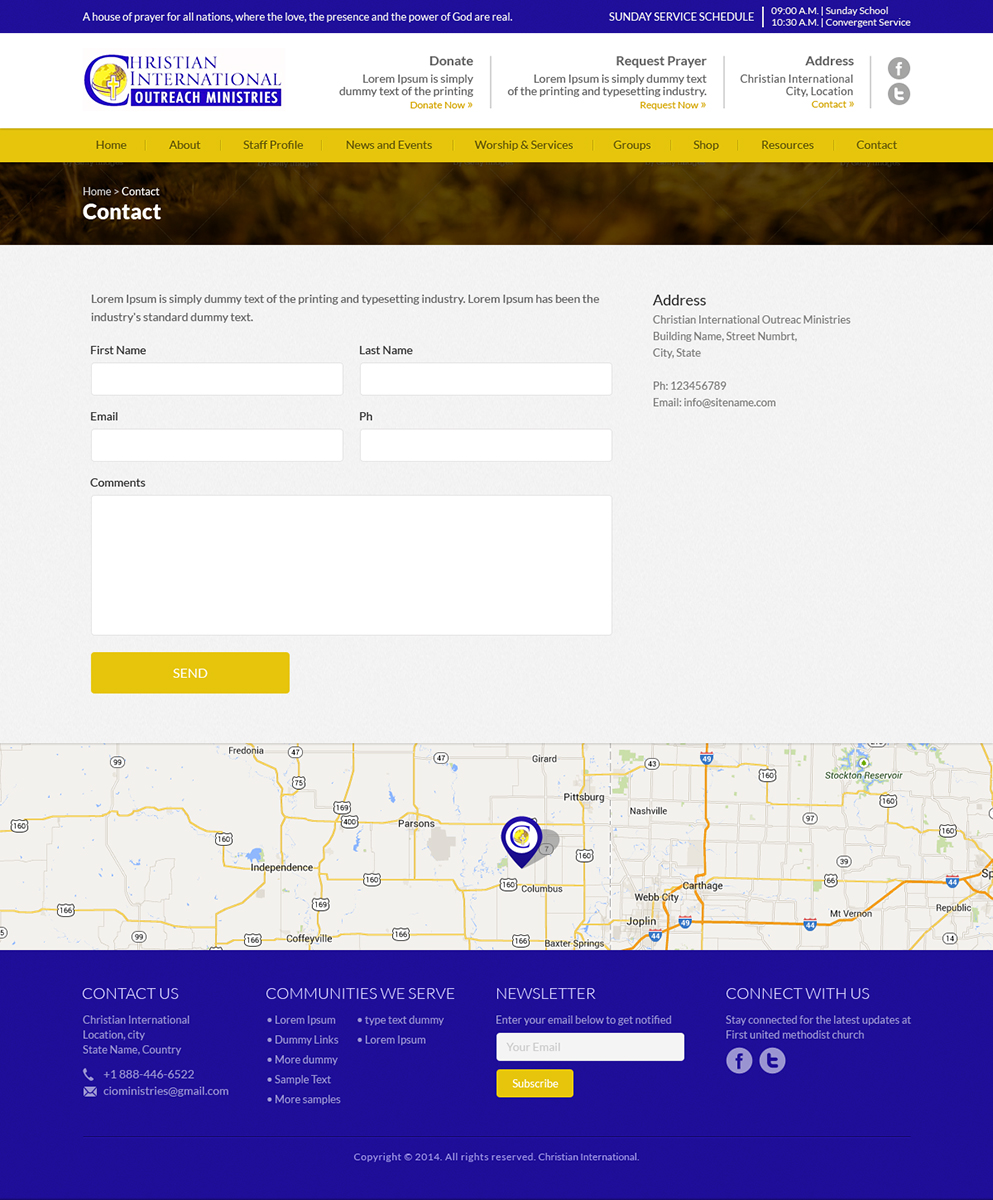Navigate to Worship & Services
Viewport: 993px width, 1200px height.
(523, 144)
